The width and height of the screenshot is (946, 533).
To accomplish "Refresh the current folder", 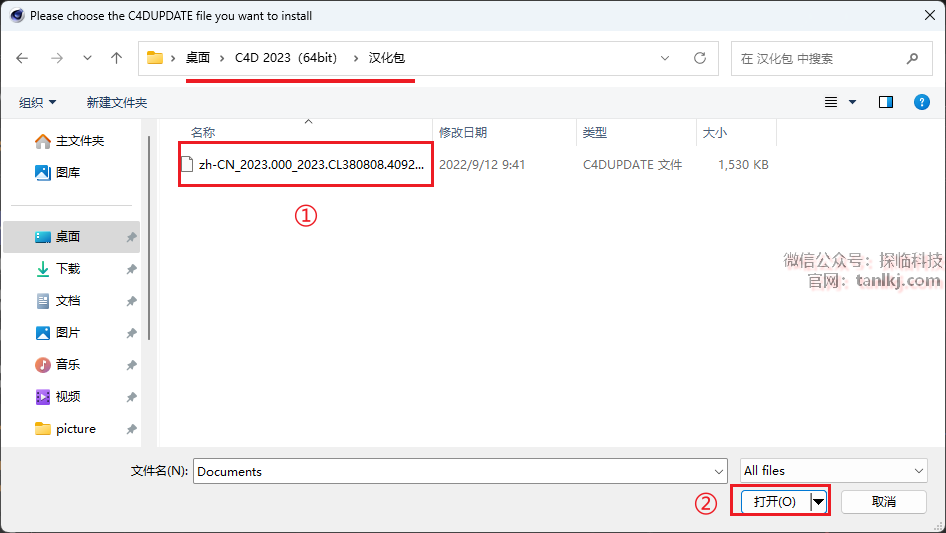I will [x=700, y=58].
